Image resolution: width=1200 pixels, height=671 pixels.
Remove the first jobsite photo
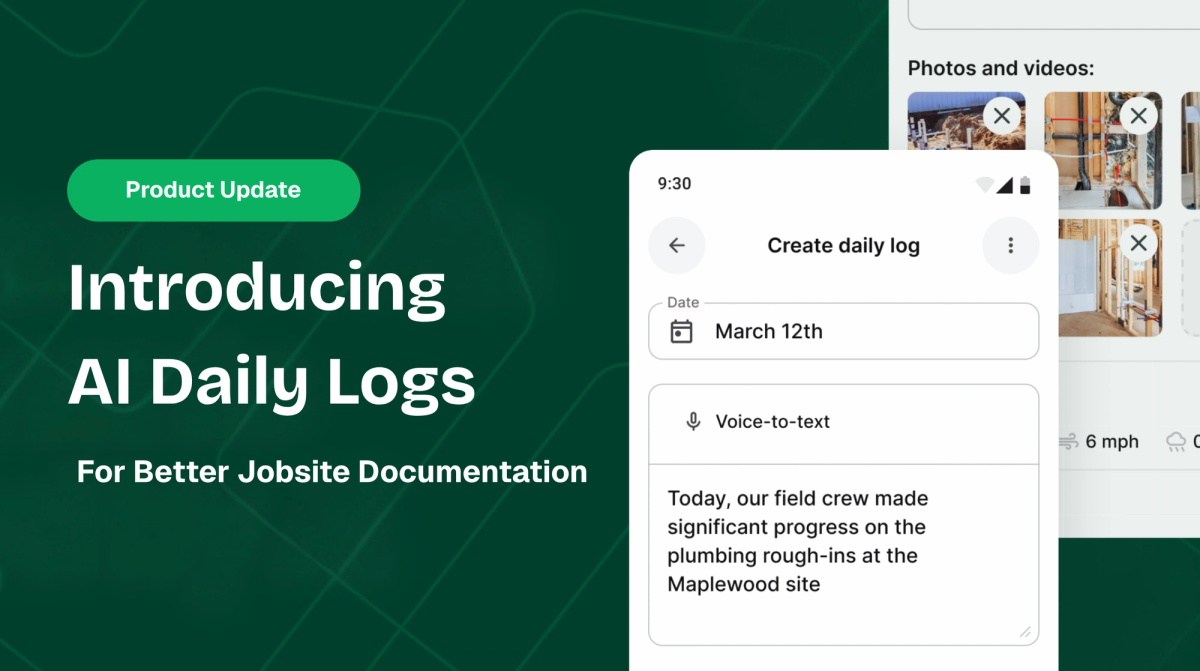click(1001, 116)
